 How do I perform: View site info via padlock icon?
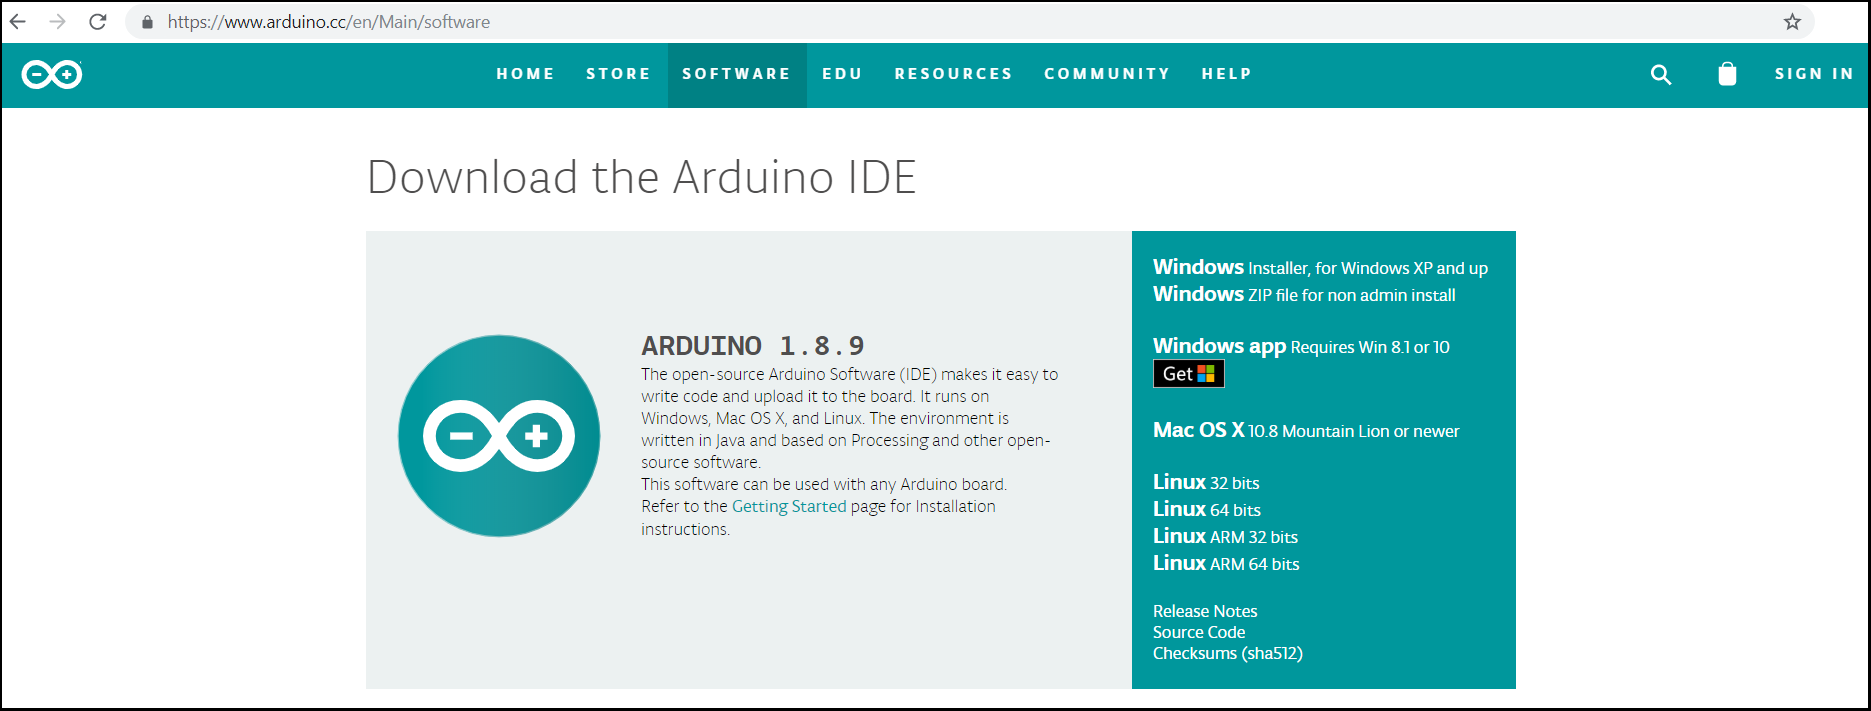point(147,22)
